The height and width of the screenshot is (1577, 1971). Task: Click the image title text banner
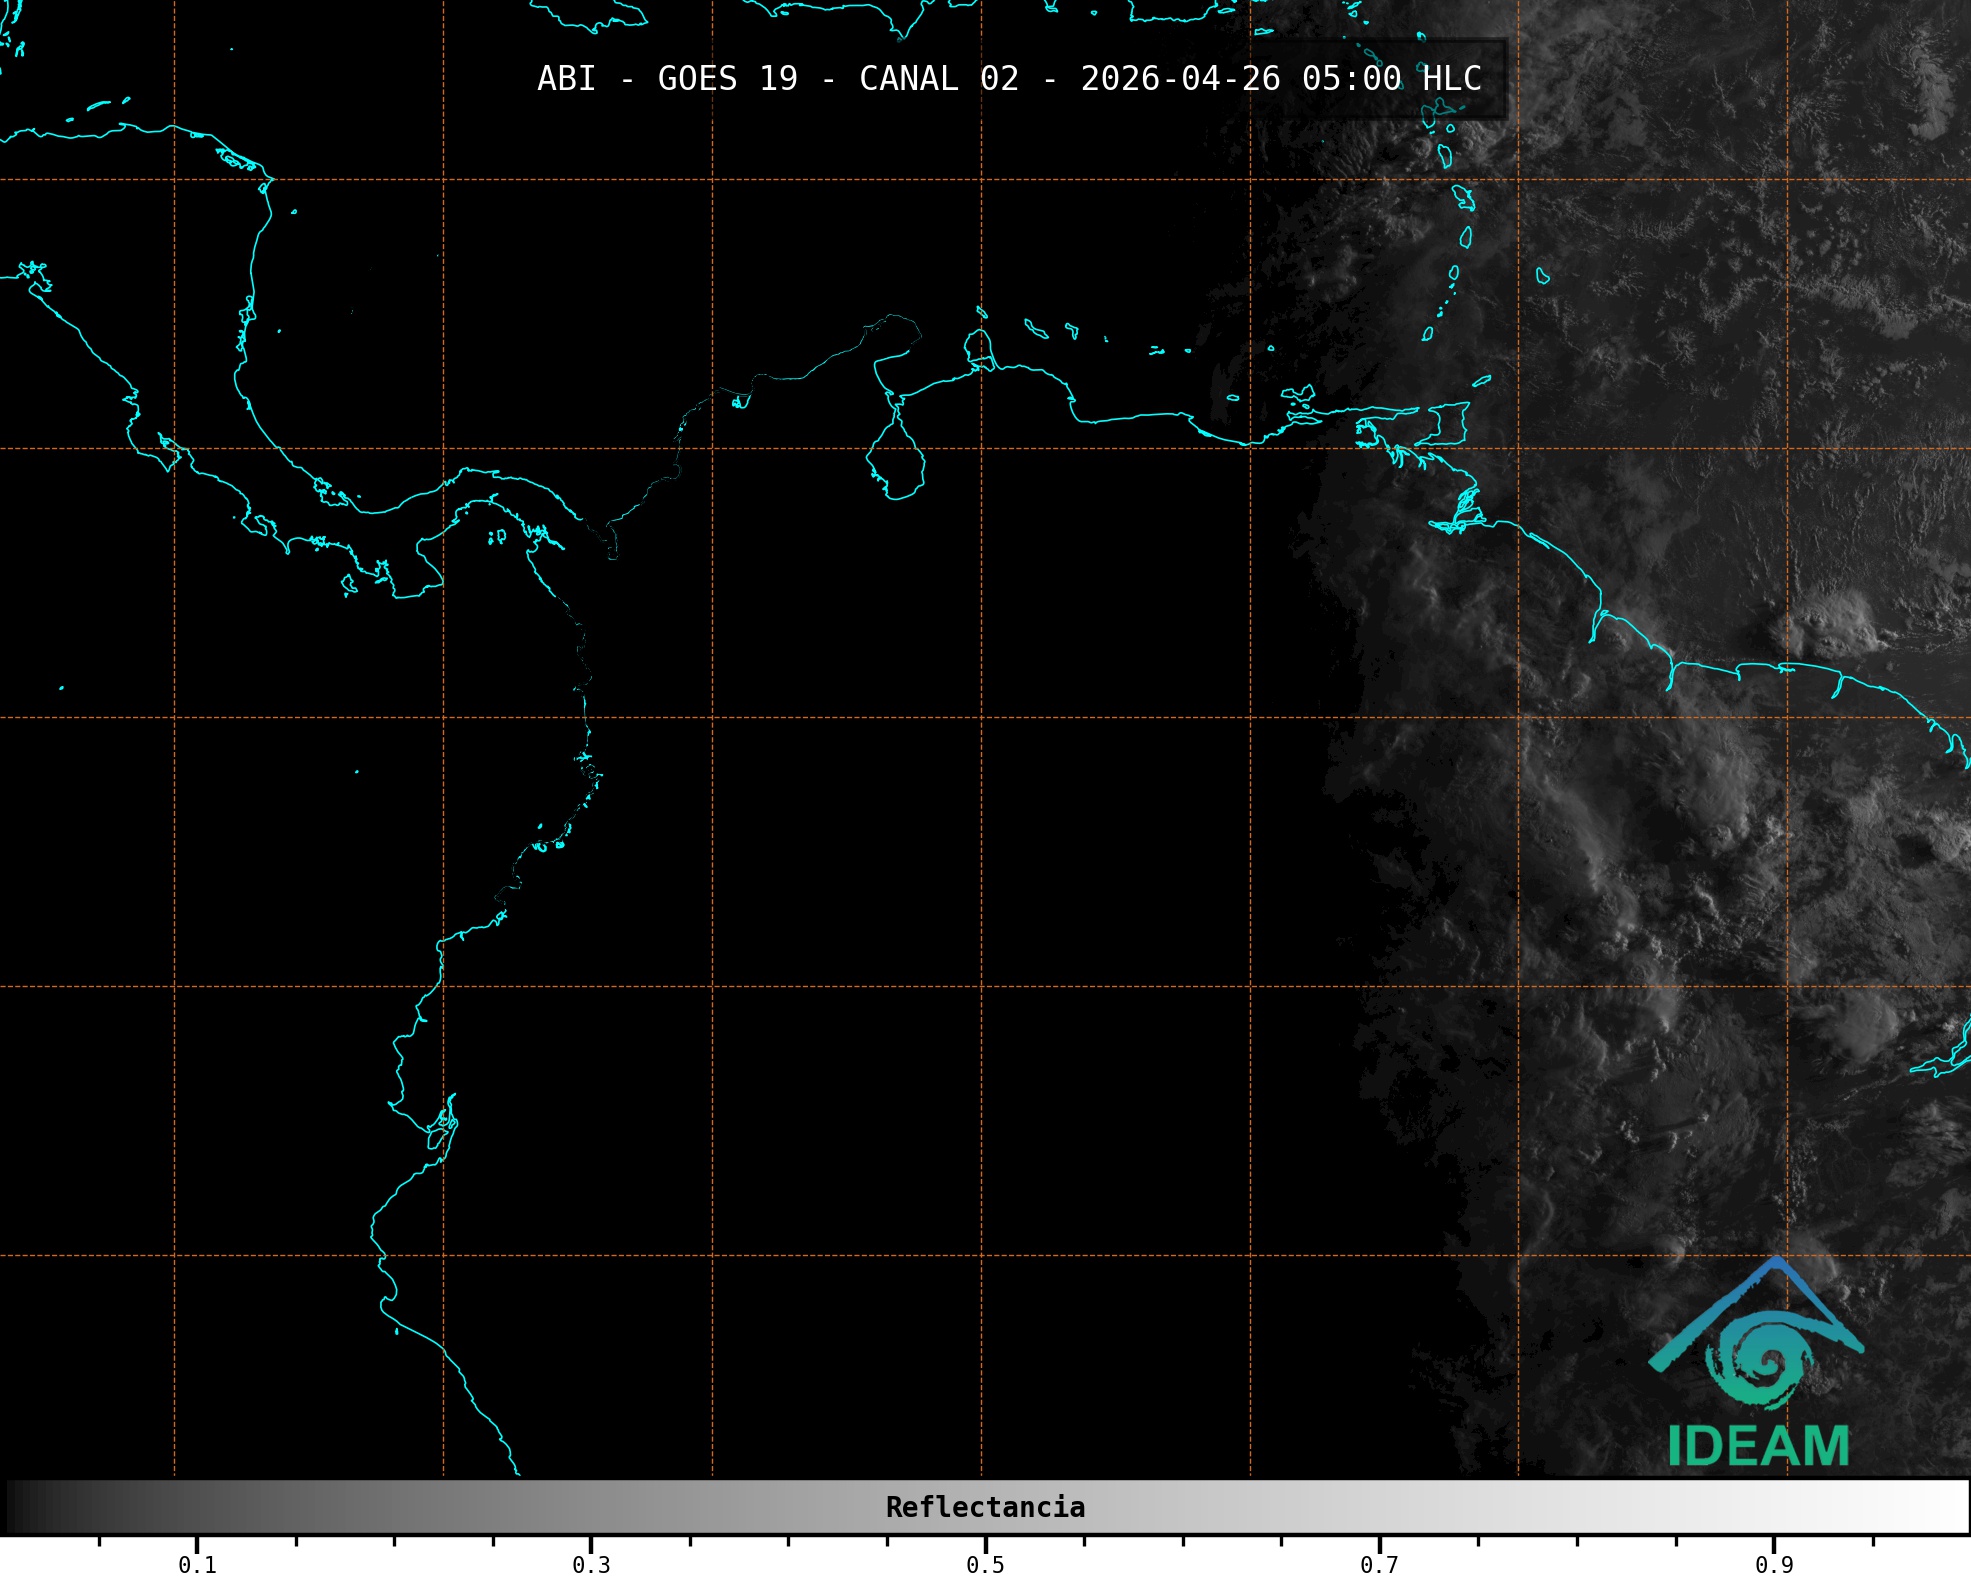click(x=1009, y=79)
